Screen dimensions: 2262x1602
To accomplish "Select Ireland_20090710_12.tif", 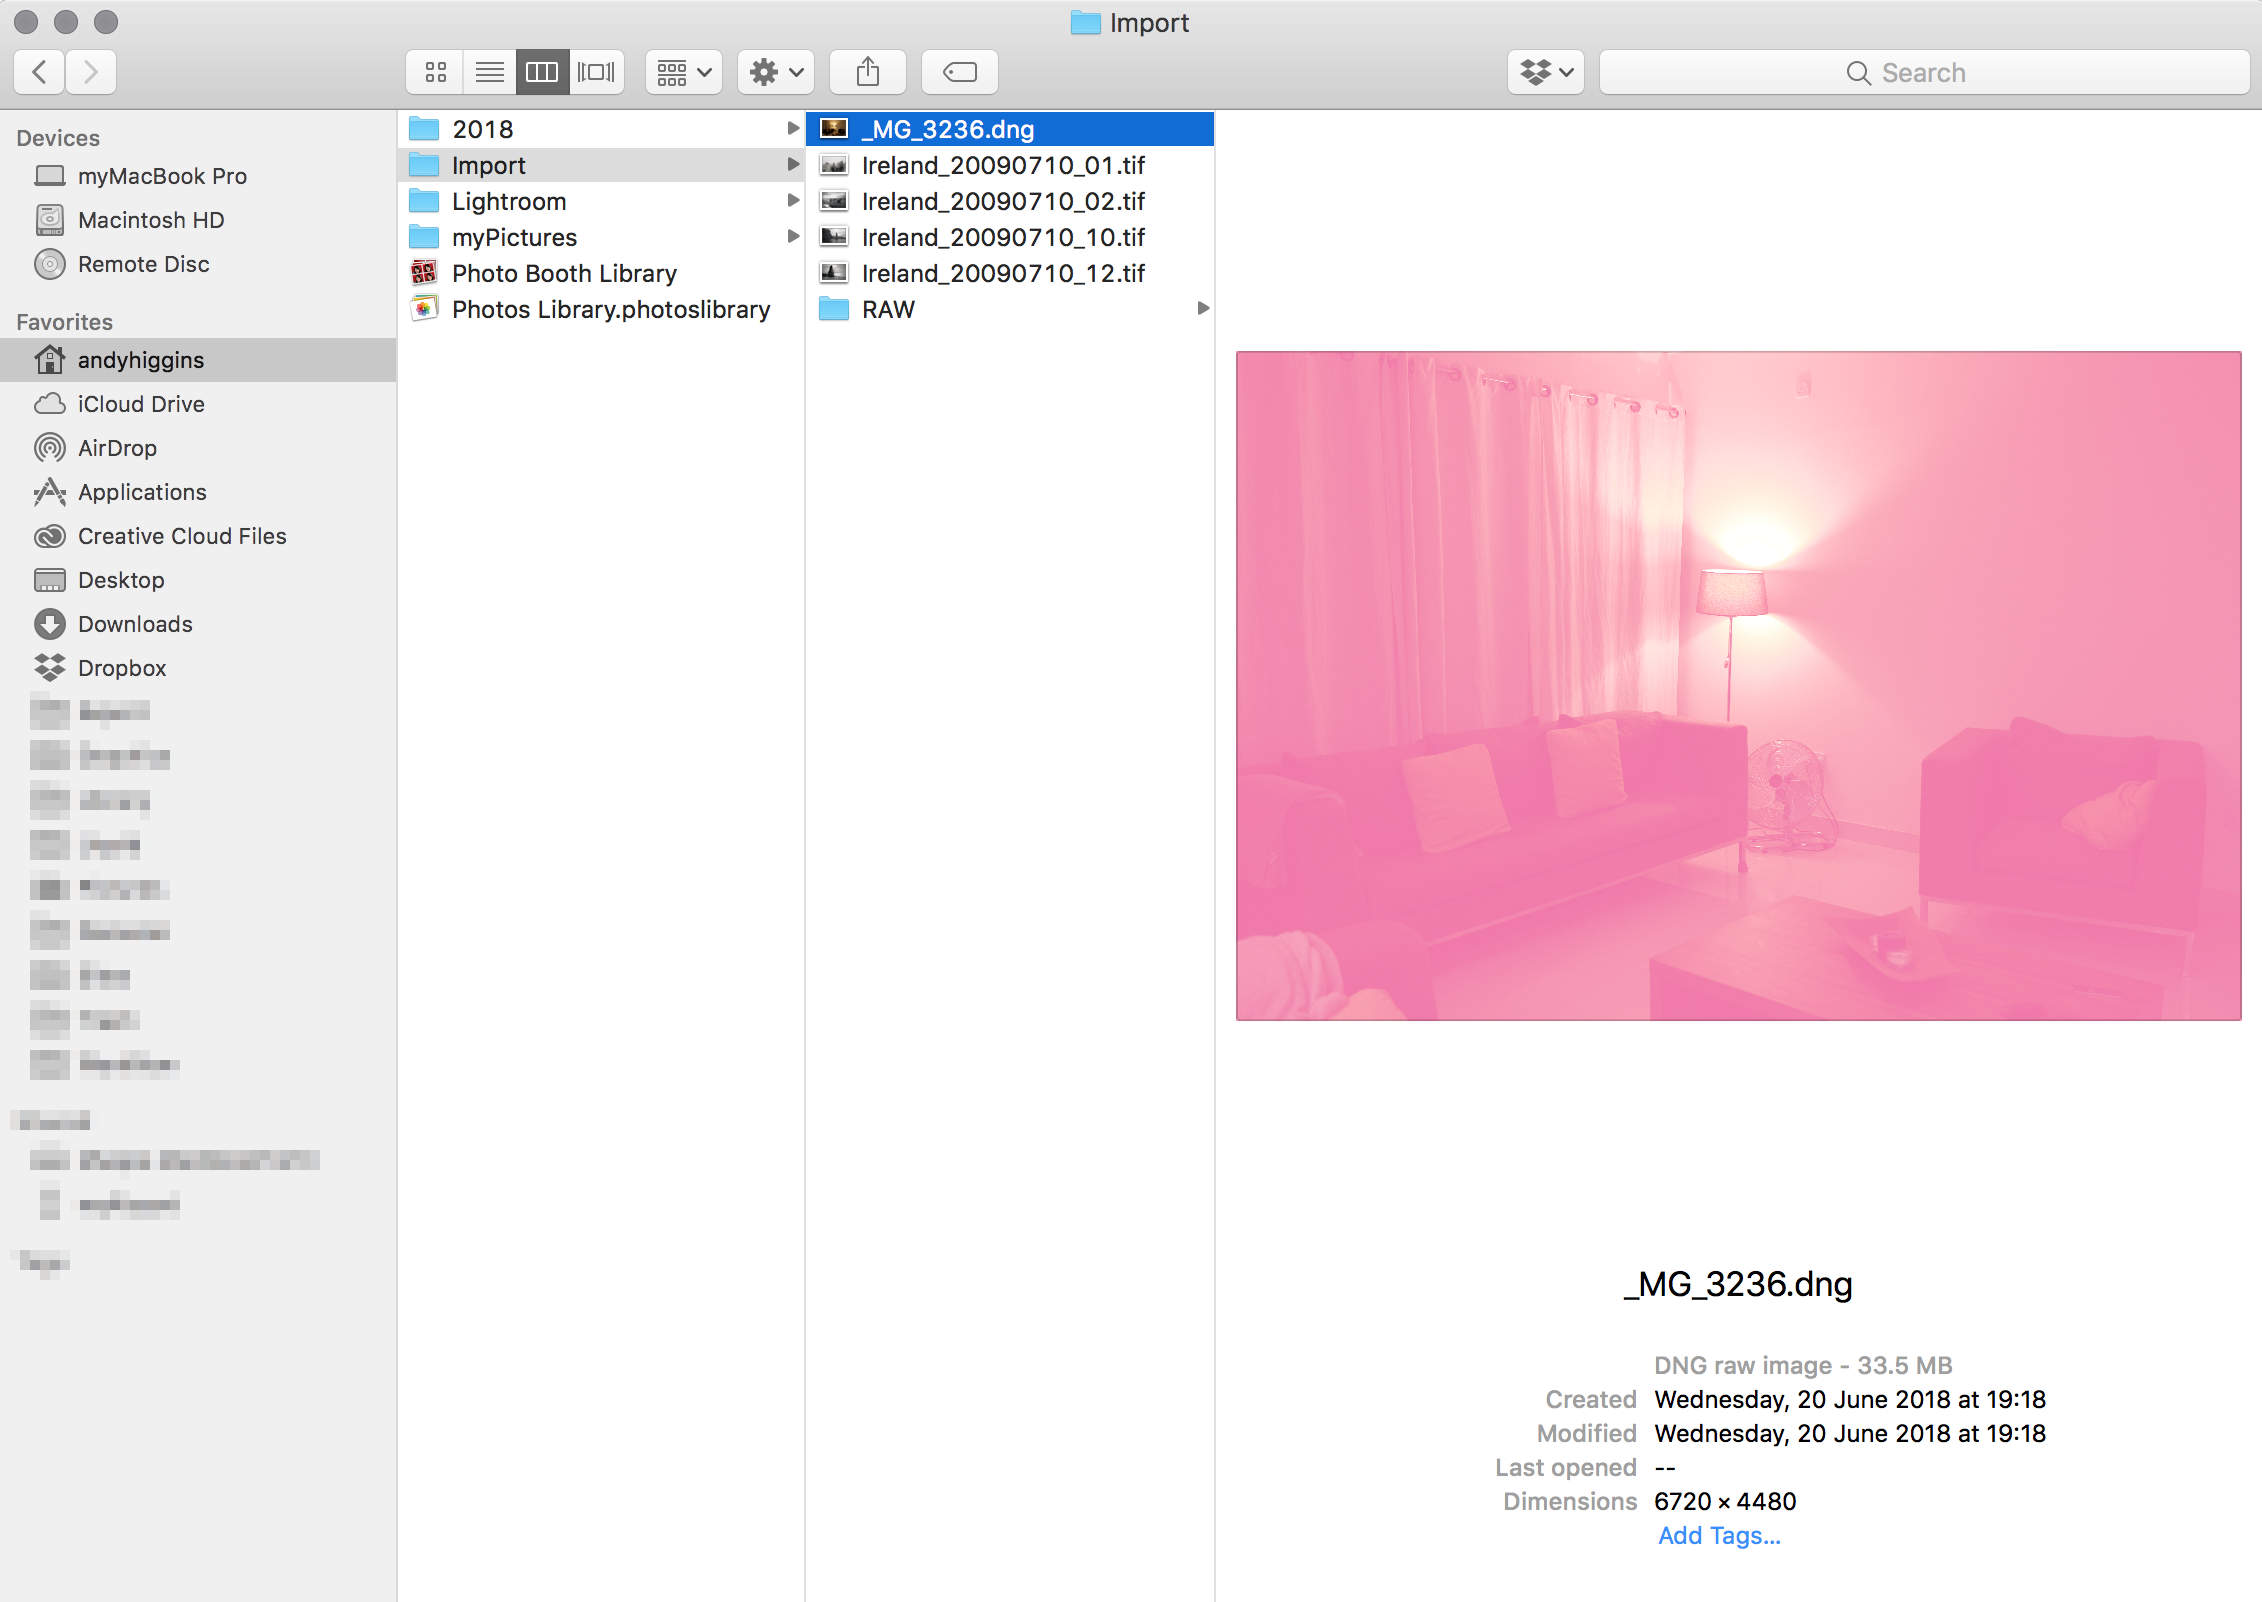I will (x=1010, y=273).
